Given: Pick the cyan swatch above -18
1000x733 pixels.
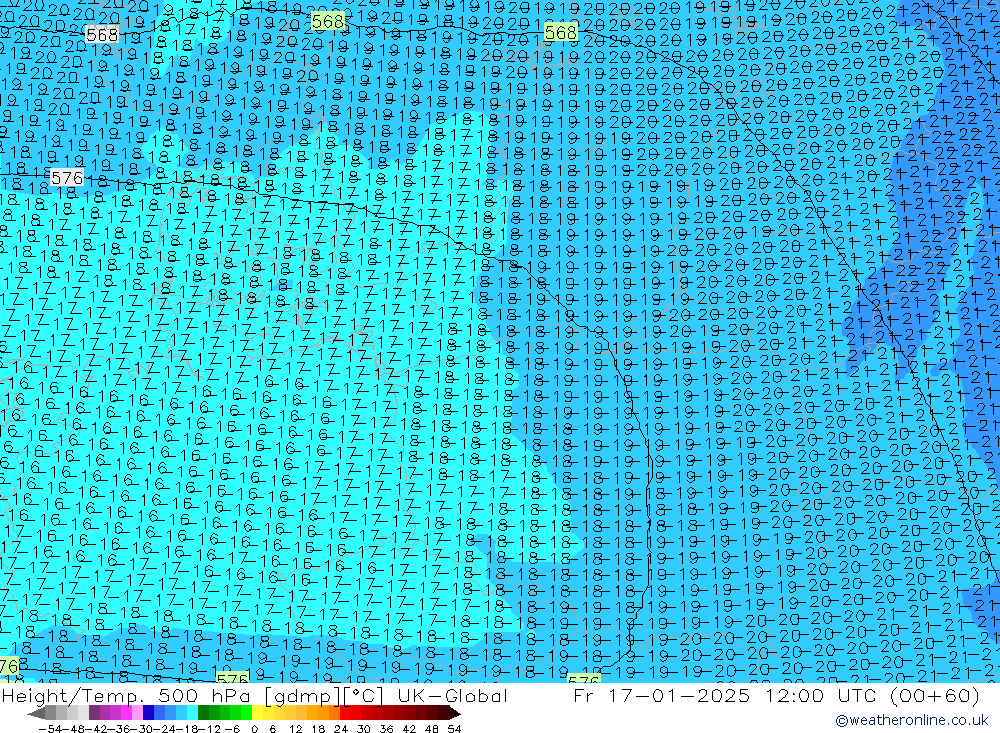Looking at the screenshot, I should 192,713.
